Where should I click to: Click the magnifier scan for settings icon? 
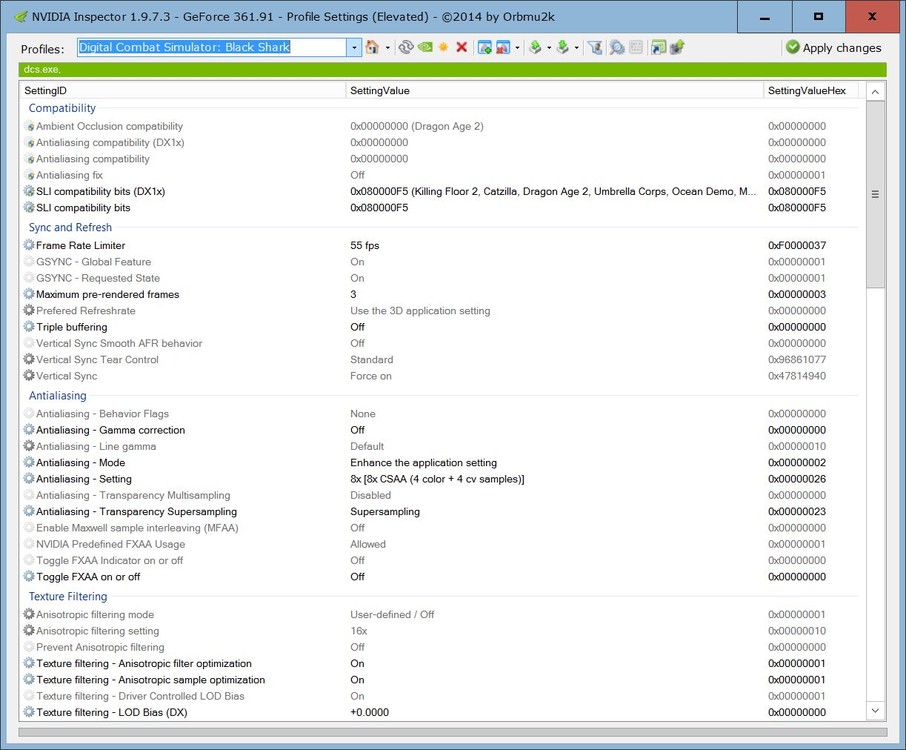tap(617, 47)
